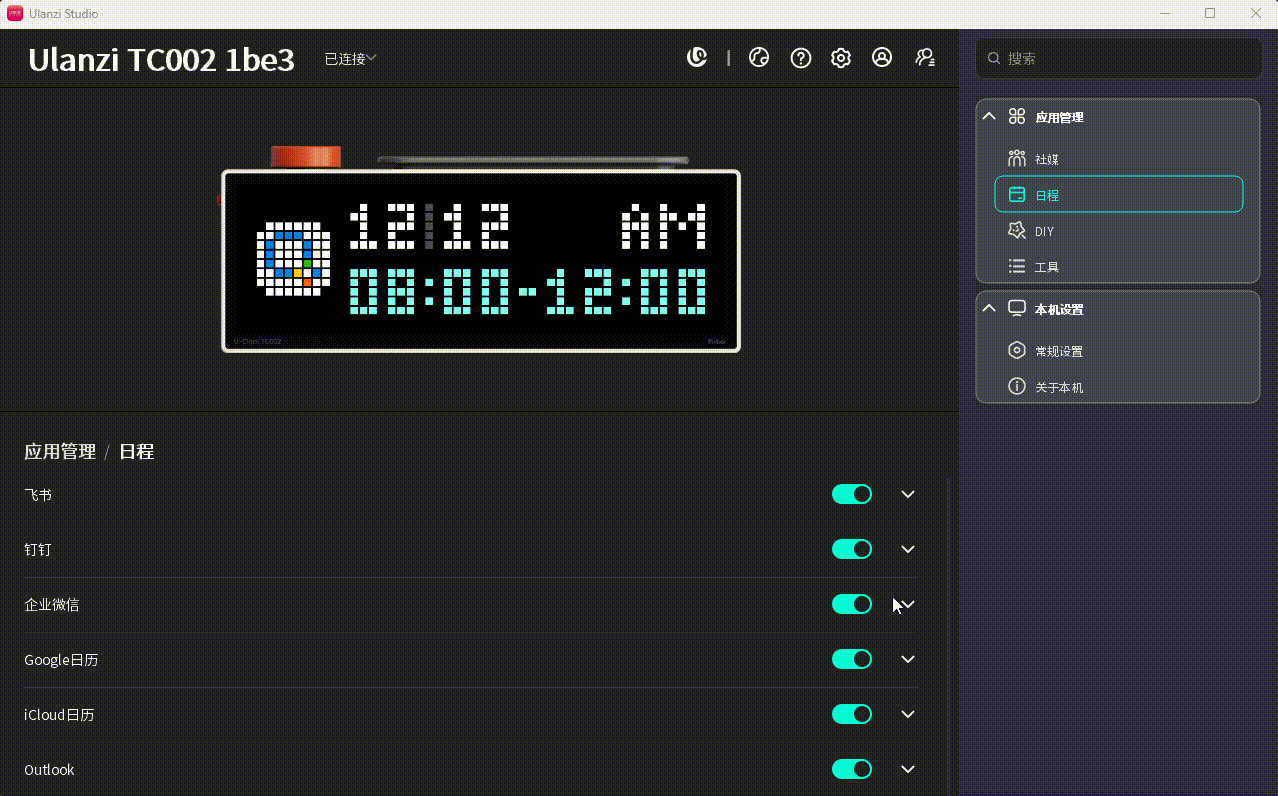Image resolution: width=1278 pixels, height=796 pixels.
Task: Open 关于本机 in the sidebar
Action: coord(1118,387)
